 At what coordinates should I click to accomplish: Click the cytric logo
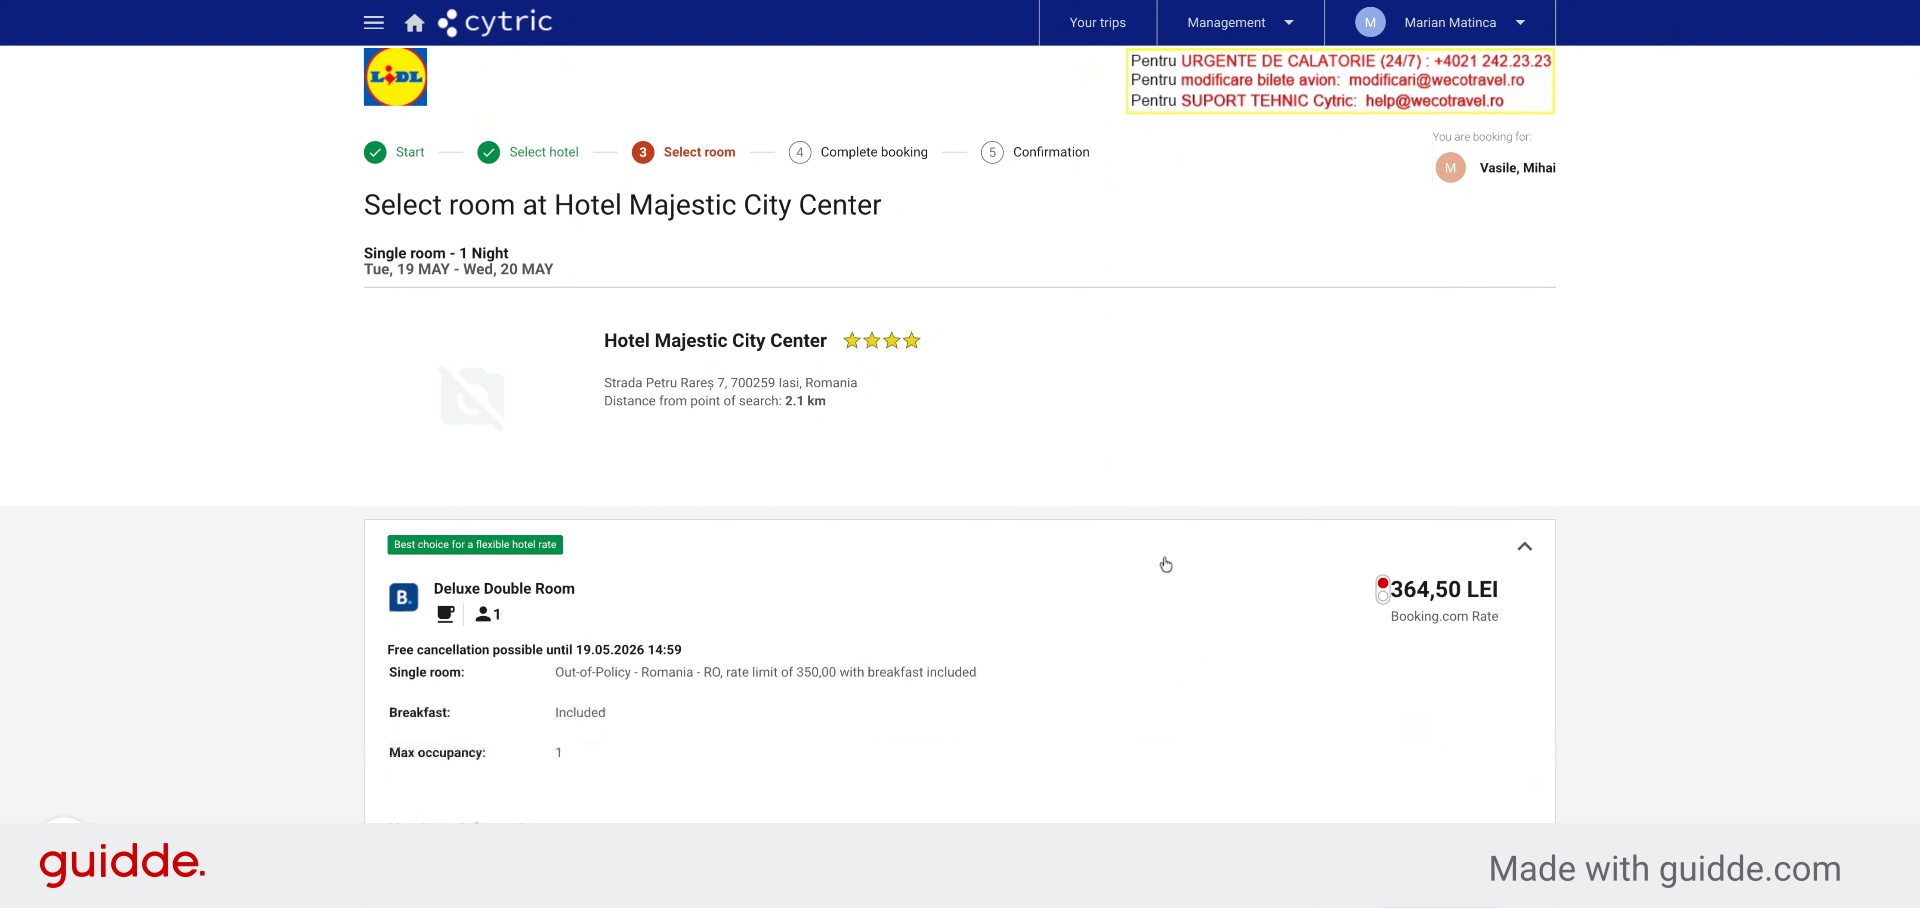[495, 22]
